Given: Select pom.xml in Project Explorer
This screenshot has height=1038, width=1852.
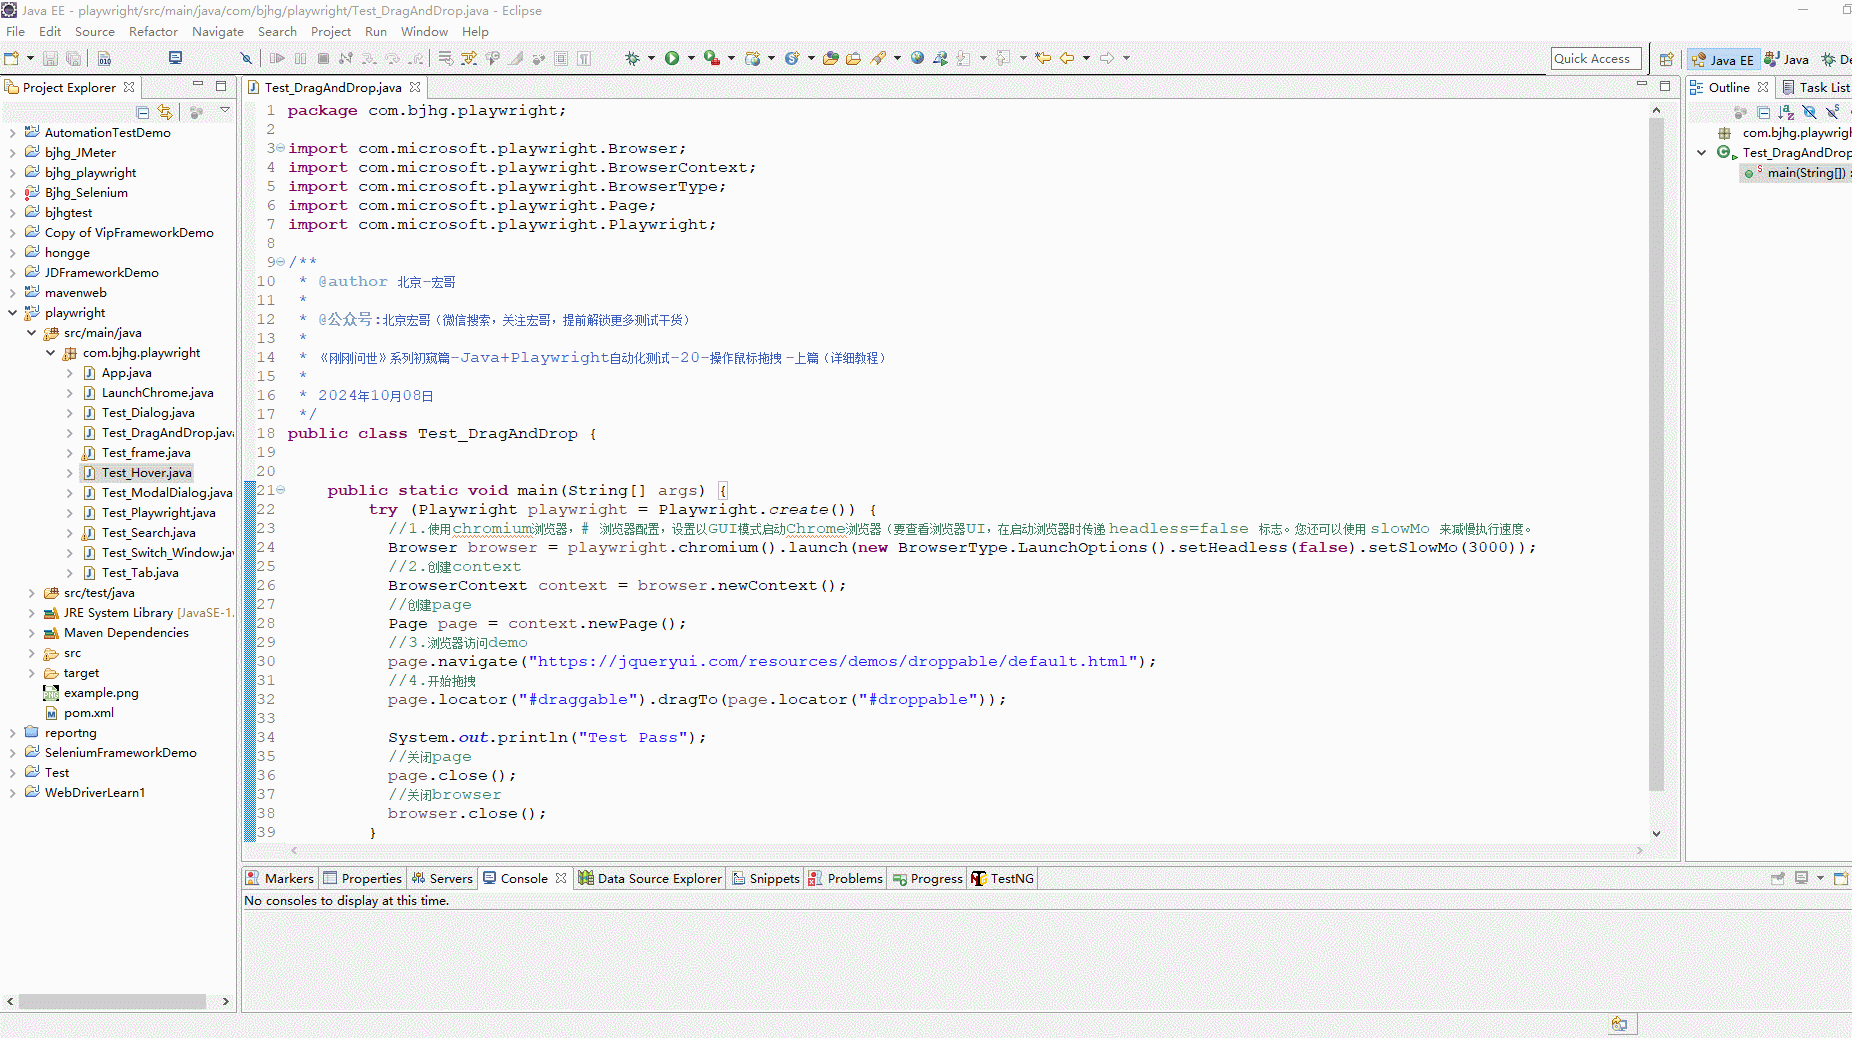Looking at the screenshot, I should [x=89, y=713].
